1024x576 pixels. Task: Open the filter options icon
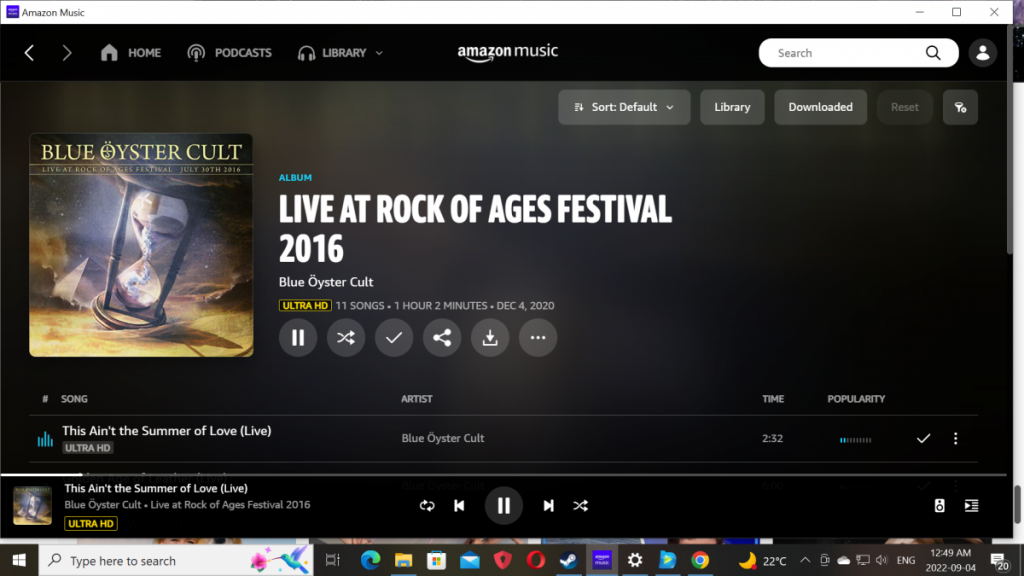point(960,107)
